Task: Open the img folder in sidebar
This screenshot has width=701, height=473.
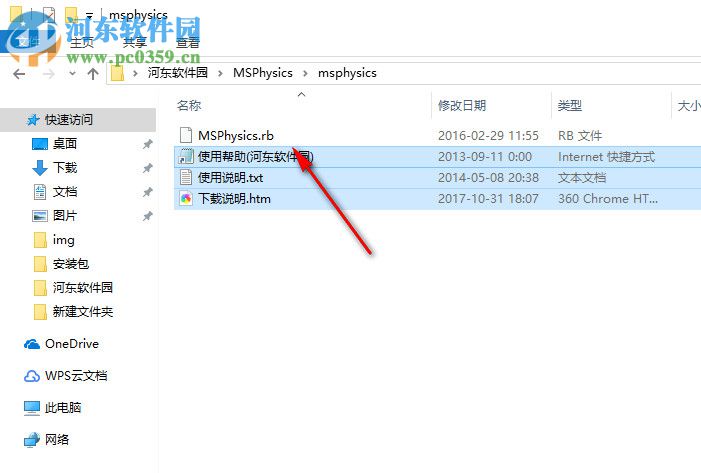Action: pyautogui.click(x=63, y=240)
